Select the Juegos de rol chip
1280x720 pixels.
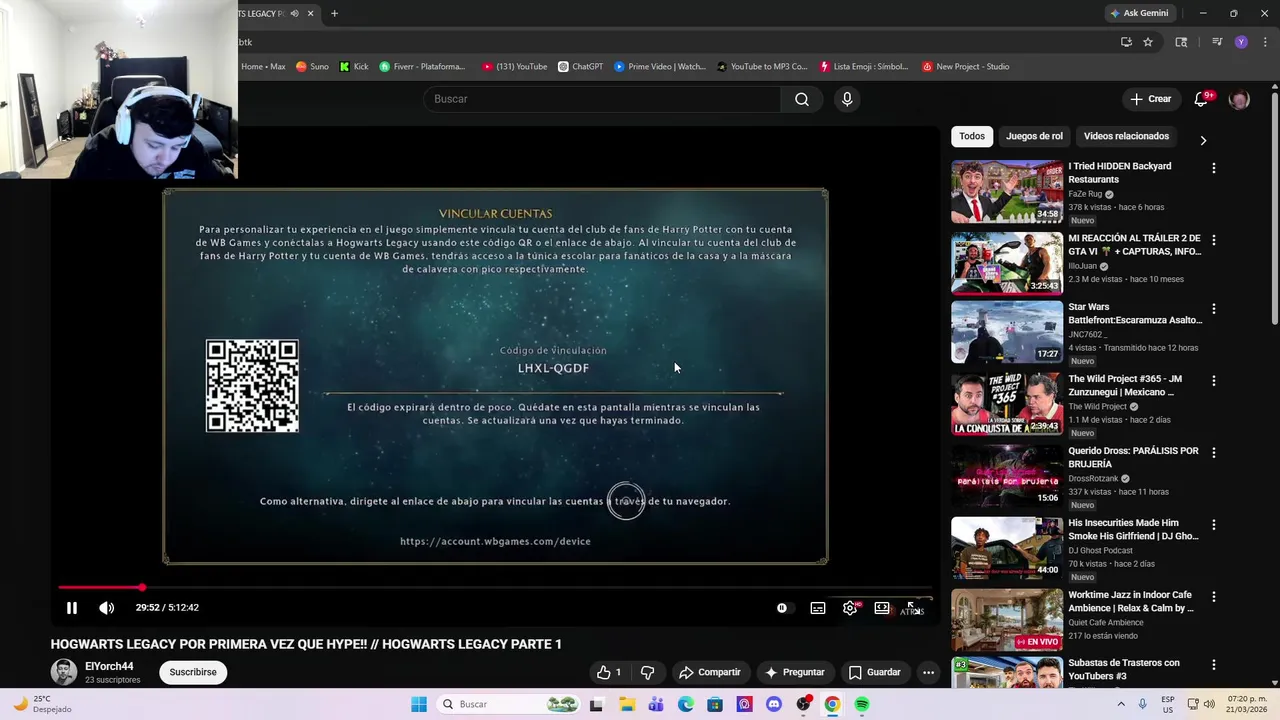pyautogui.click(x=1034, y=136)
